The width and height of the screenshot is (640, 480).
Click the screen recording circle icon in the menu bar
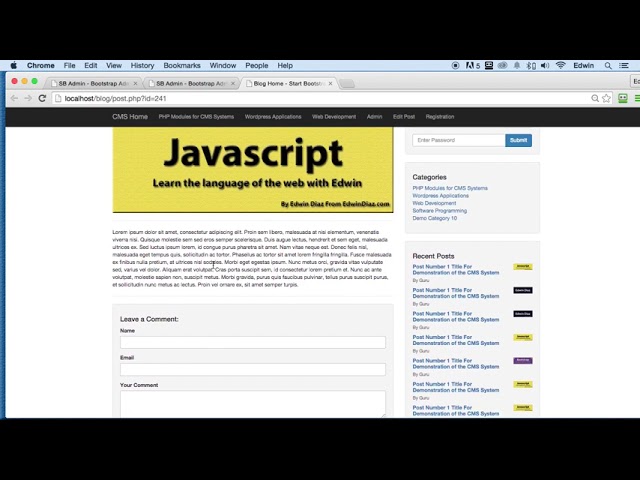[456, 65]
